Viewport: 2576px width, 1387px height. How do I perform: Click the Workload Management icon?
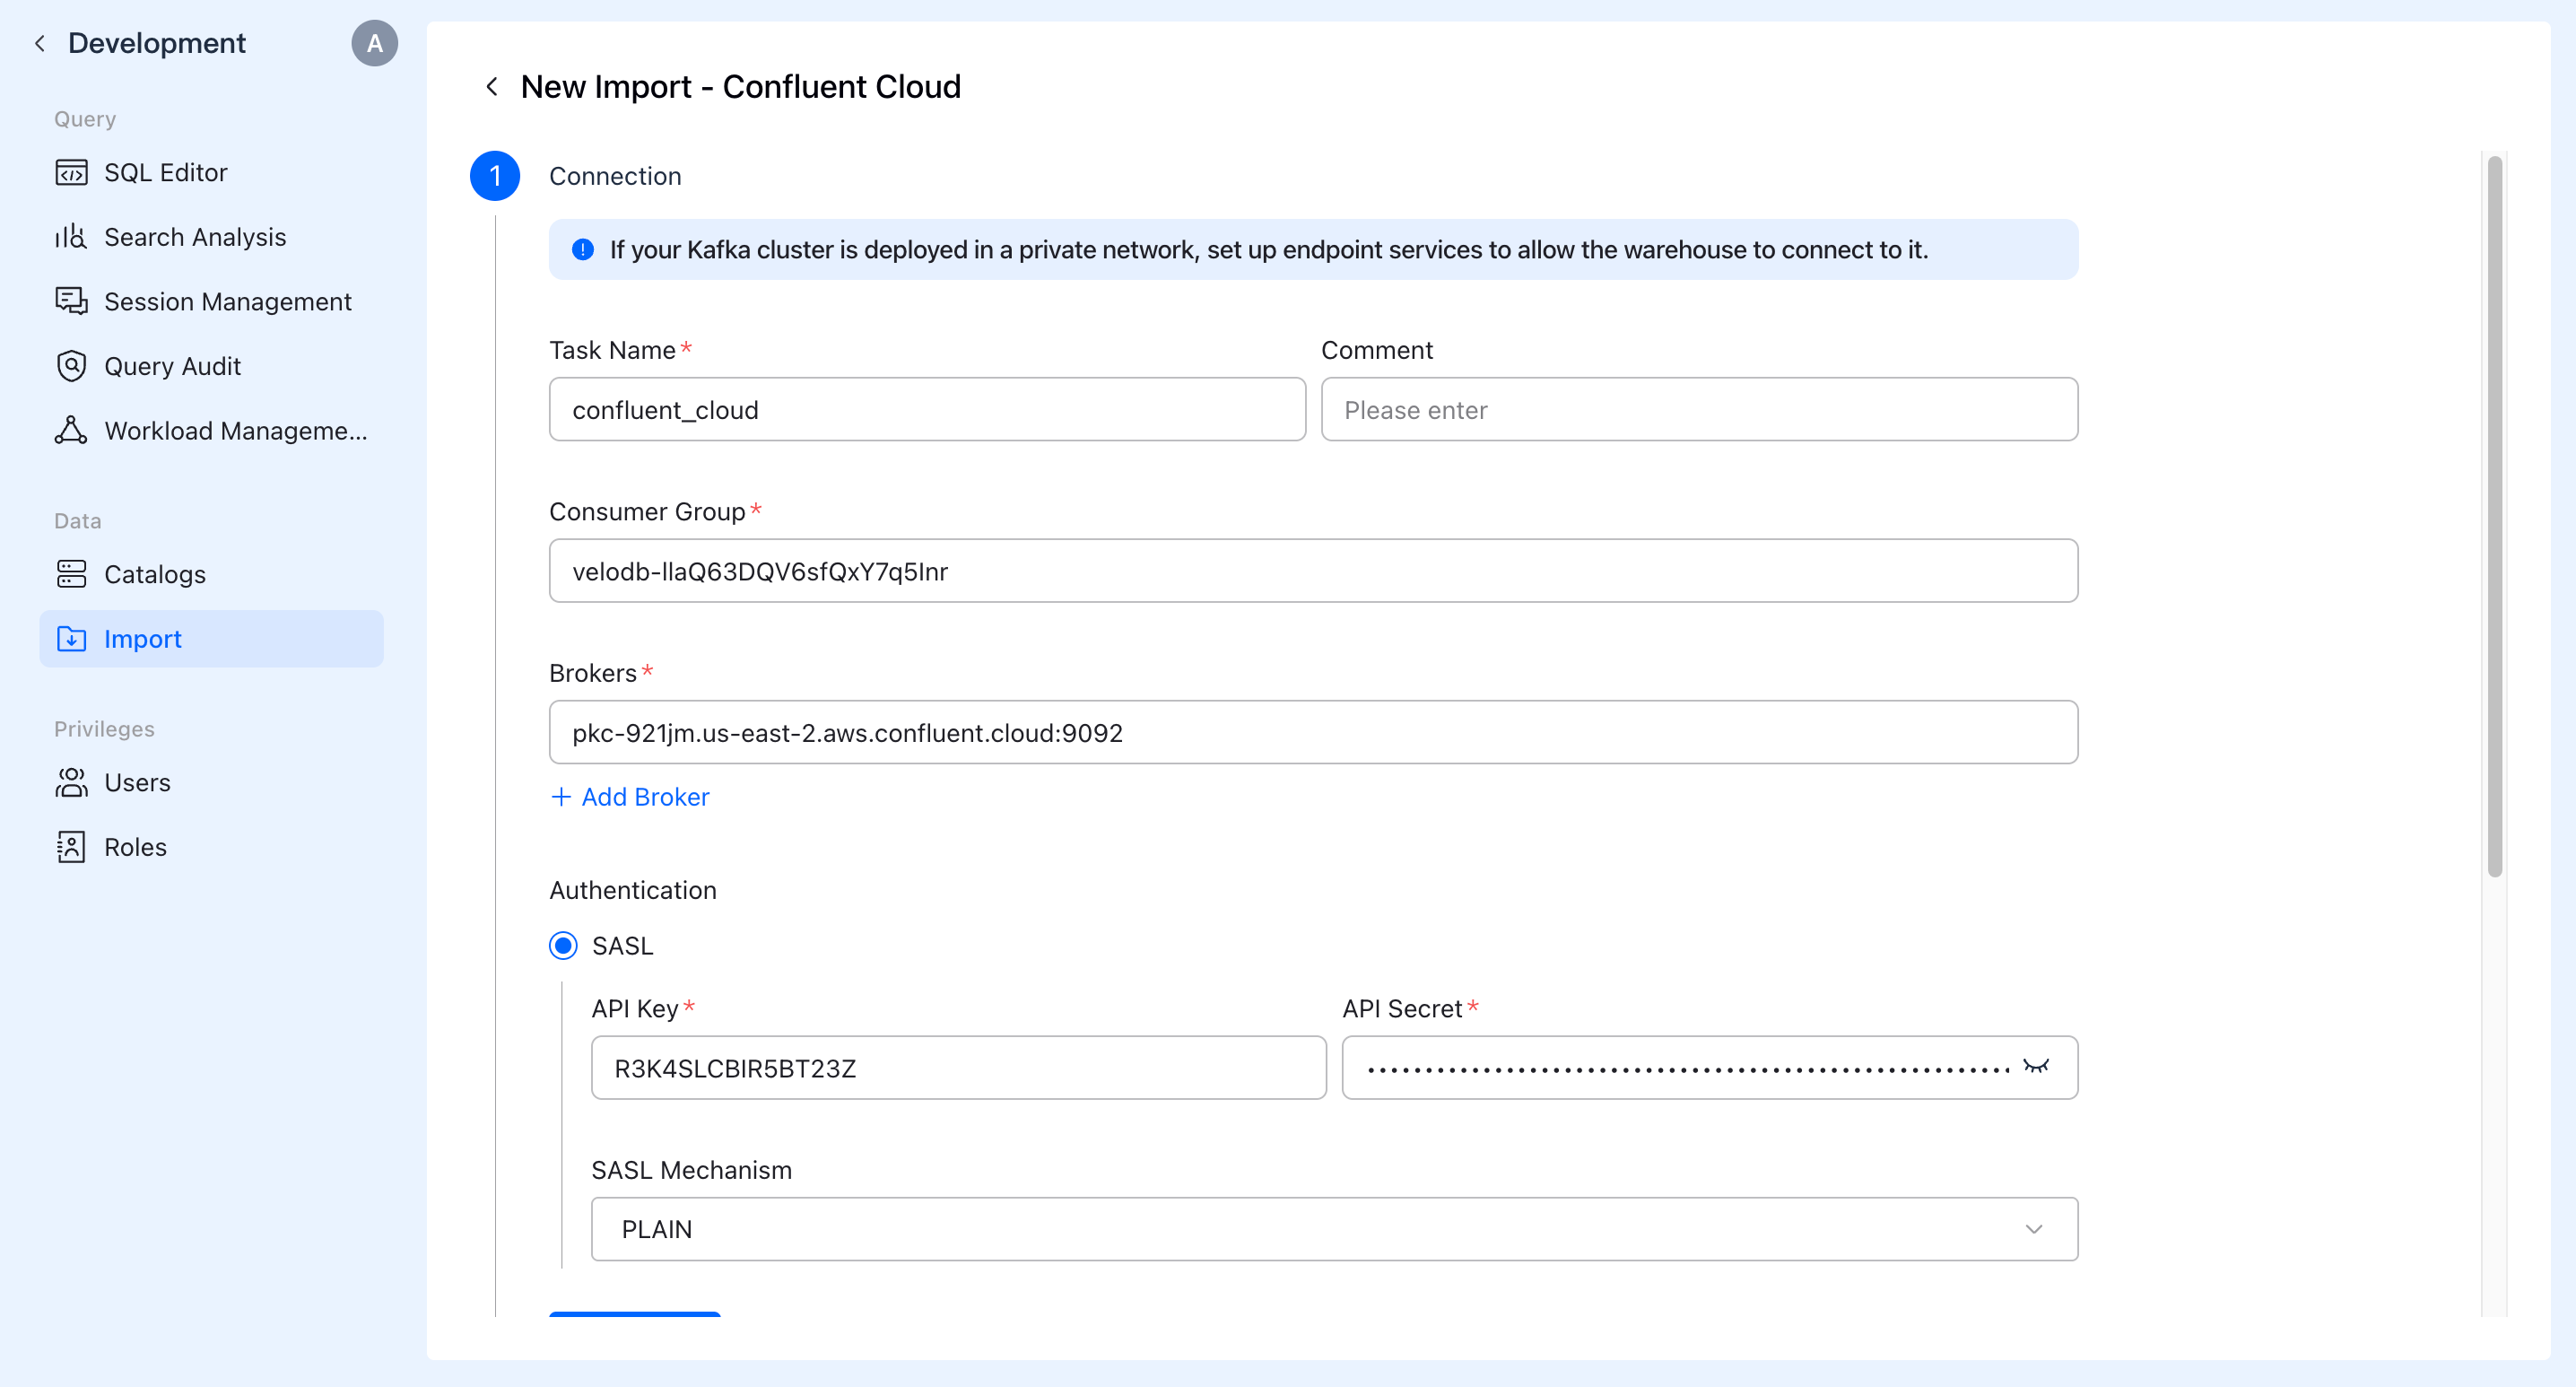[71, 430]
